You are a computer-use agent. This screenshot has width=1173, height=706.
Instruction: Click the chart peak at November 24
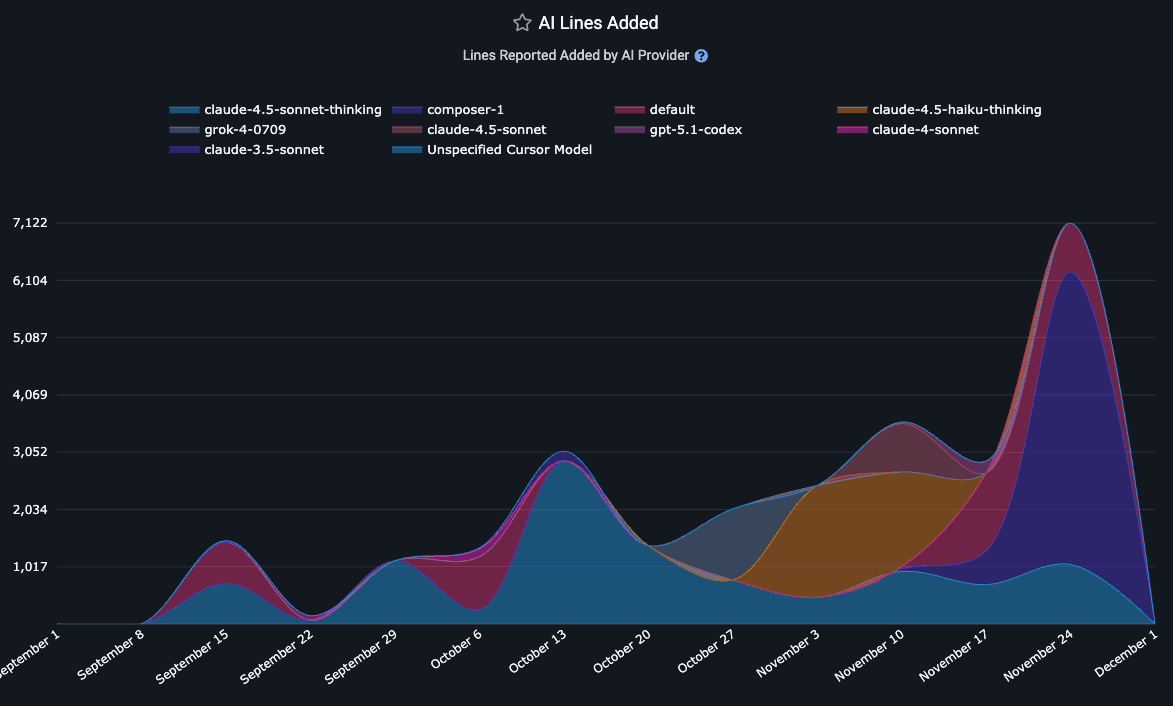(1069, 224)
